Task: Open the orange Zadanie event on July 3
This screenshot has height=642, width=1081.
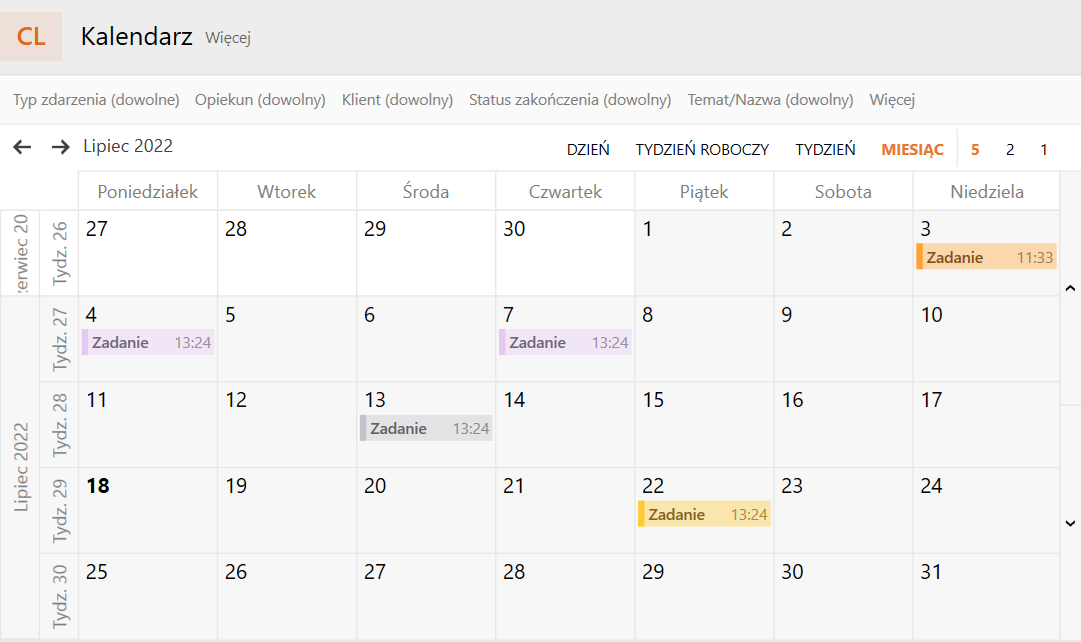Action: click(986, 257)
